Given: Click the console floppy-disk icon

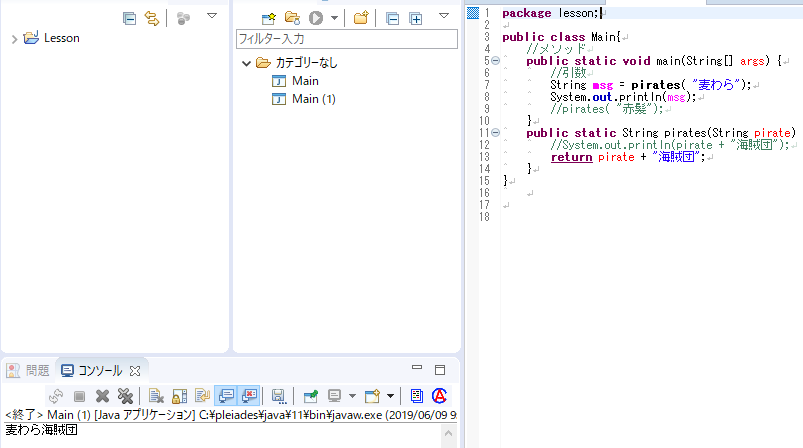Looking at the screenshot, I should 278,396.
